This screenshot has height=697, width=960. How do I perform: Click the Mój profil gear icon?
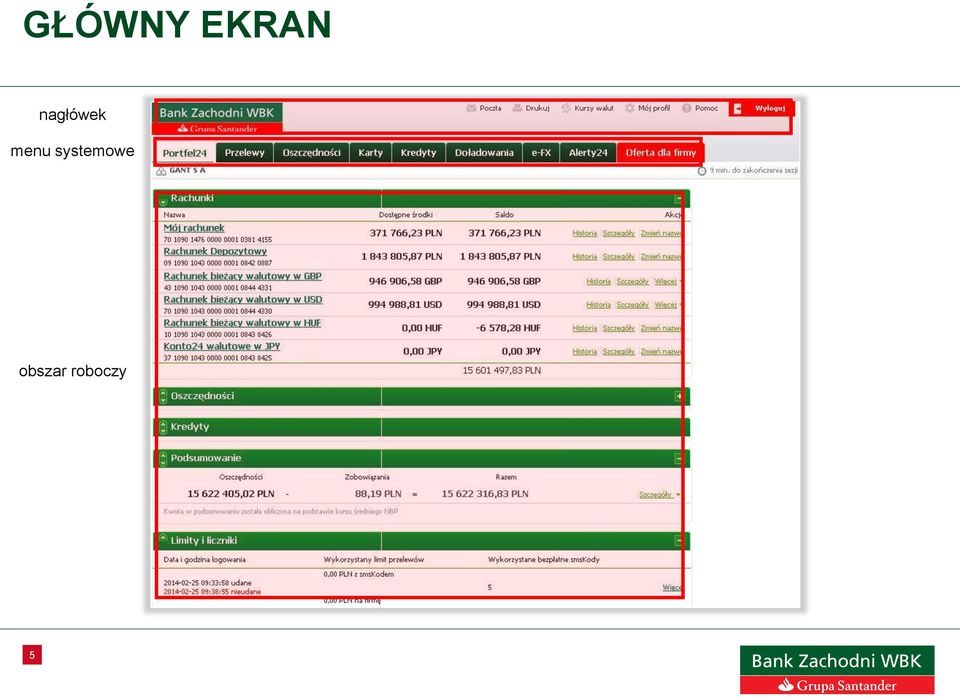coord(629,108)
